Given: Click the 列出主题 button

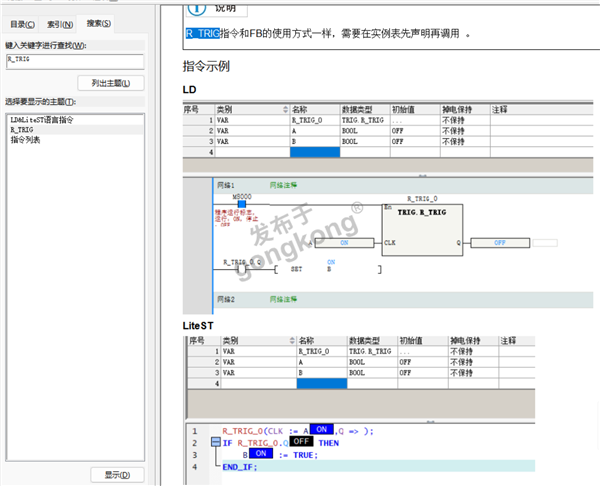Looking at the screenshot, I should click(x=110, y=82).
